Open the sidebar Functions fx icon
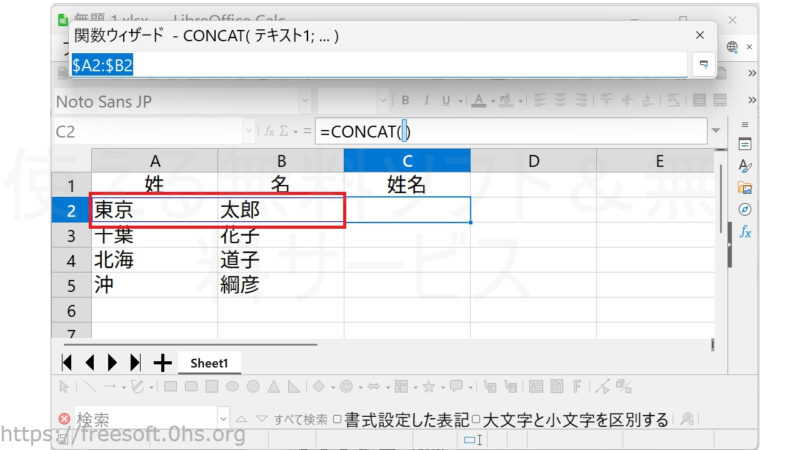This screenshot has height=450, width=800. click(x=745, y=232)
